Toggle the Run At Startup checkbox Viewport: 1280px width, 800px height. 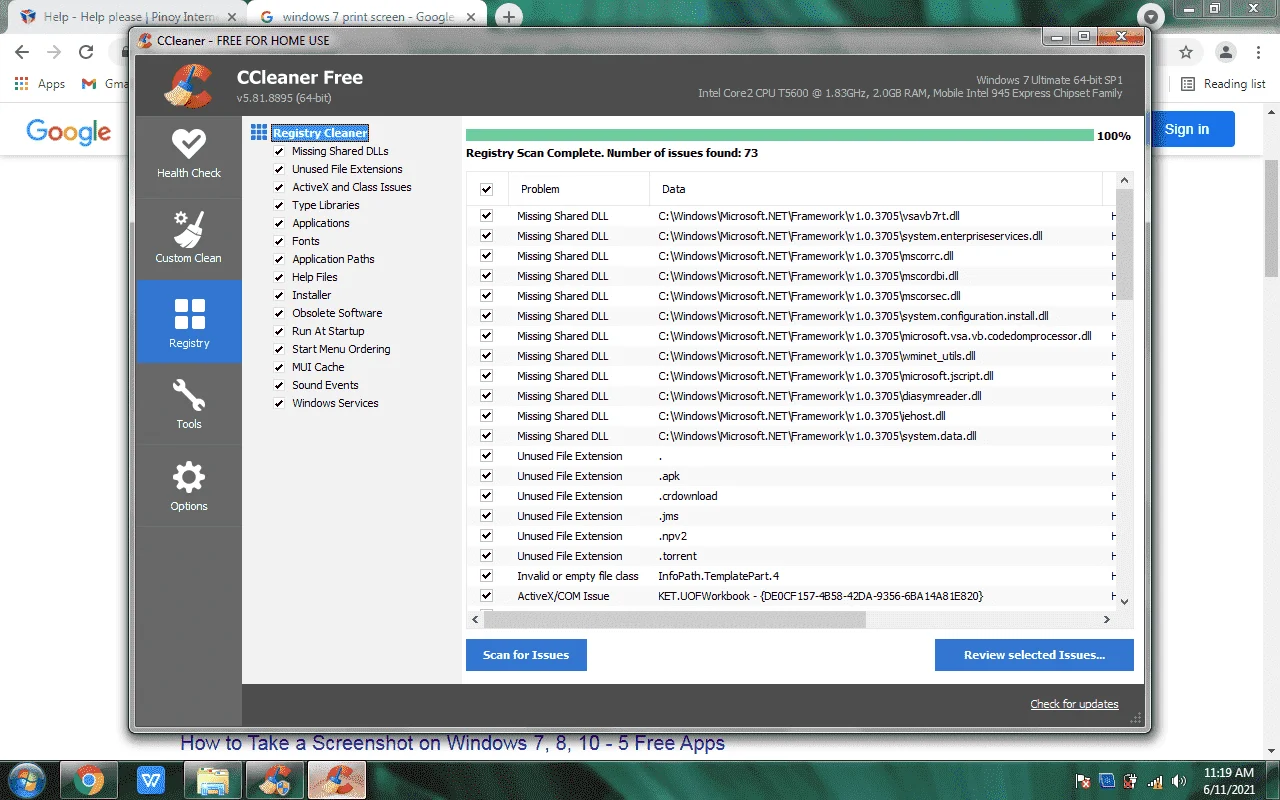[279, 332]
